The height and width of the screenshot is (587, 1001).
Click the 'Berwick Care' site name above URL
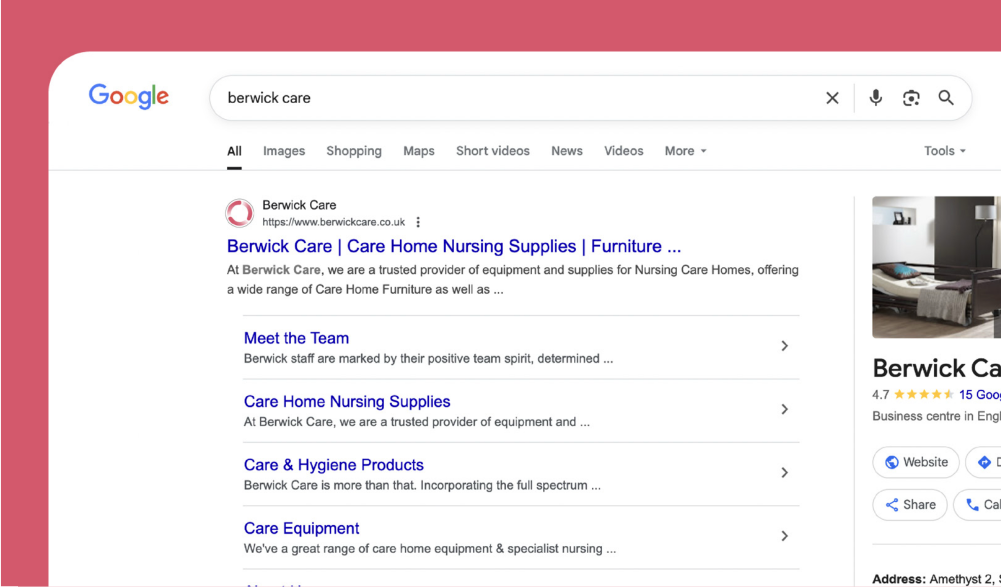(x=299, y=205)
